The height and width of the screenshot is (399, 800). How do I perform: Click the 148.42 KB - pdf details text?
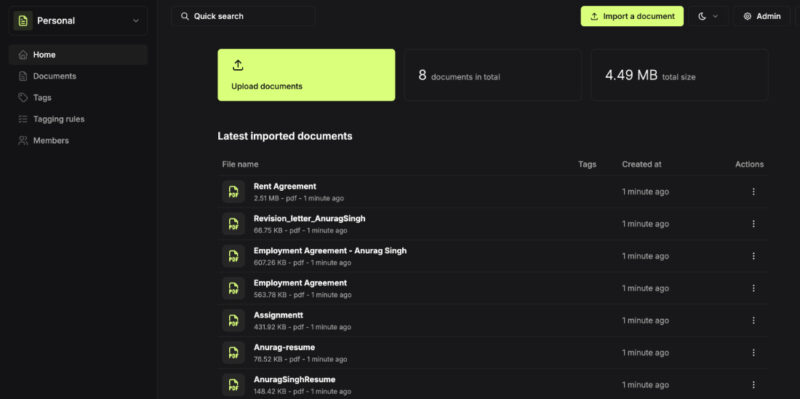(302, 391)
